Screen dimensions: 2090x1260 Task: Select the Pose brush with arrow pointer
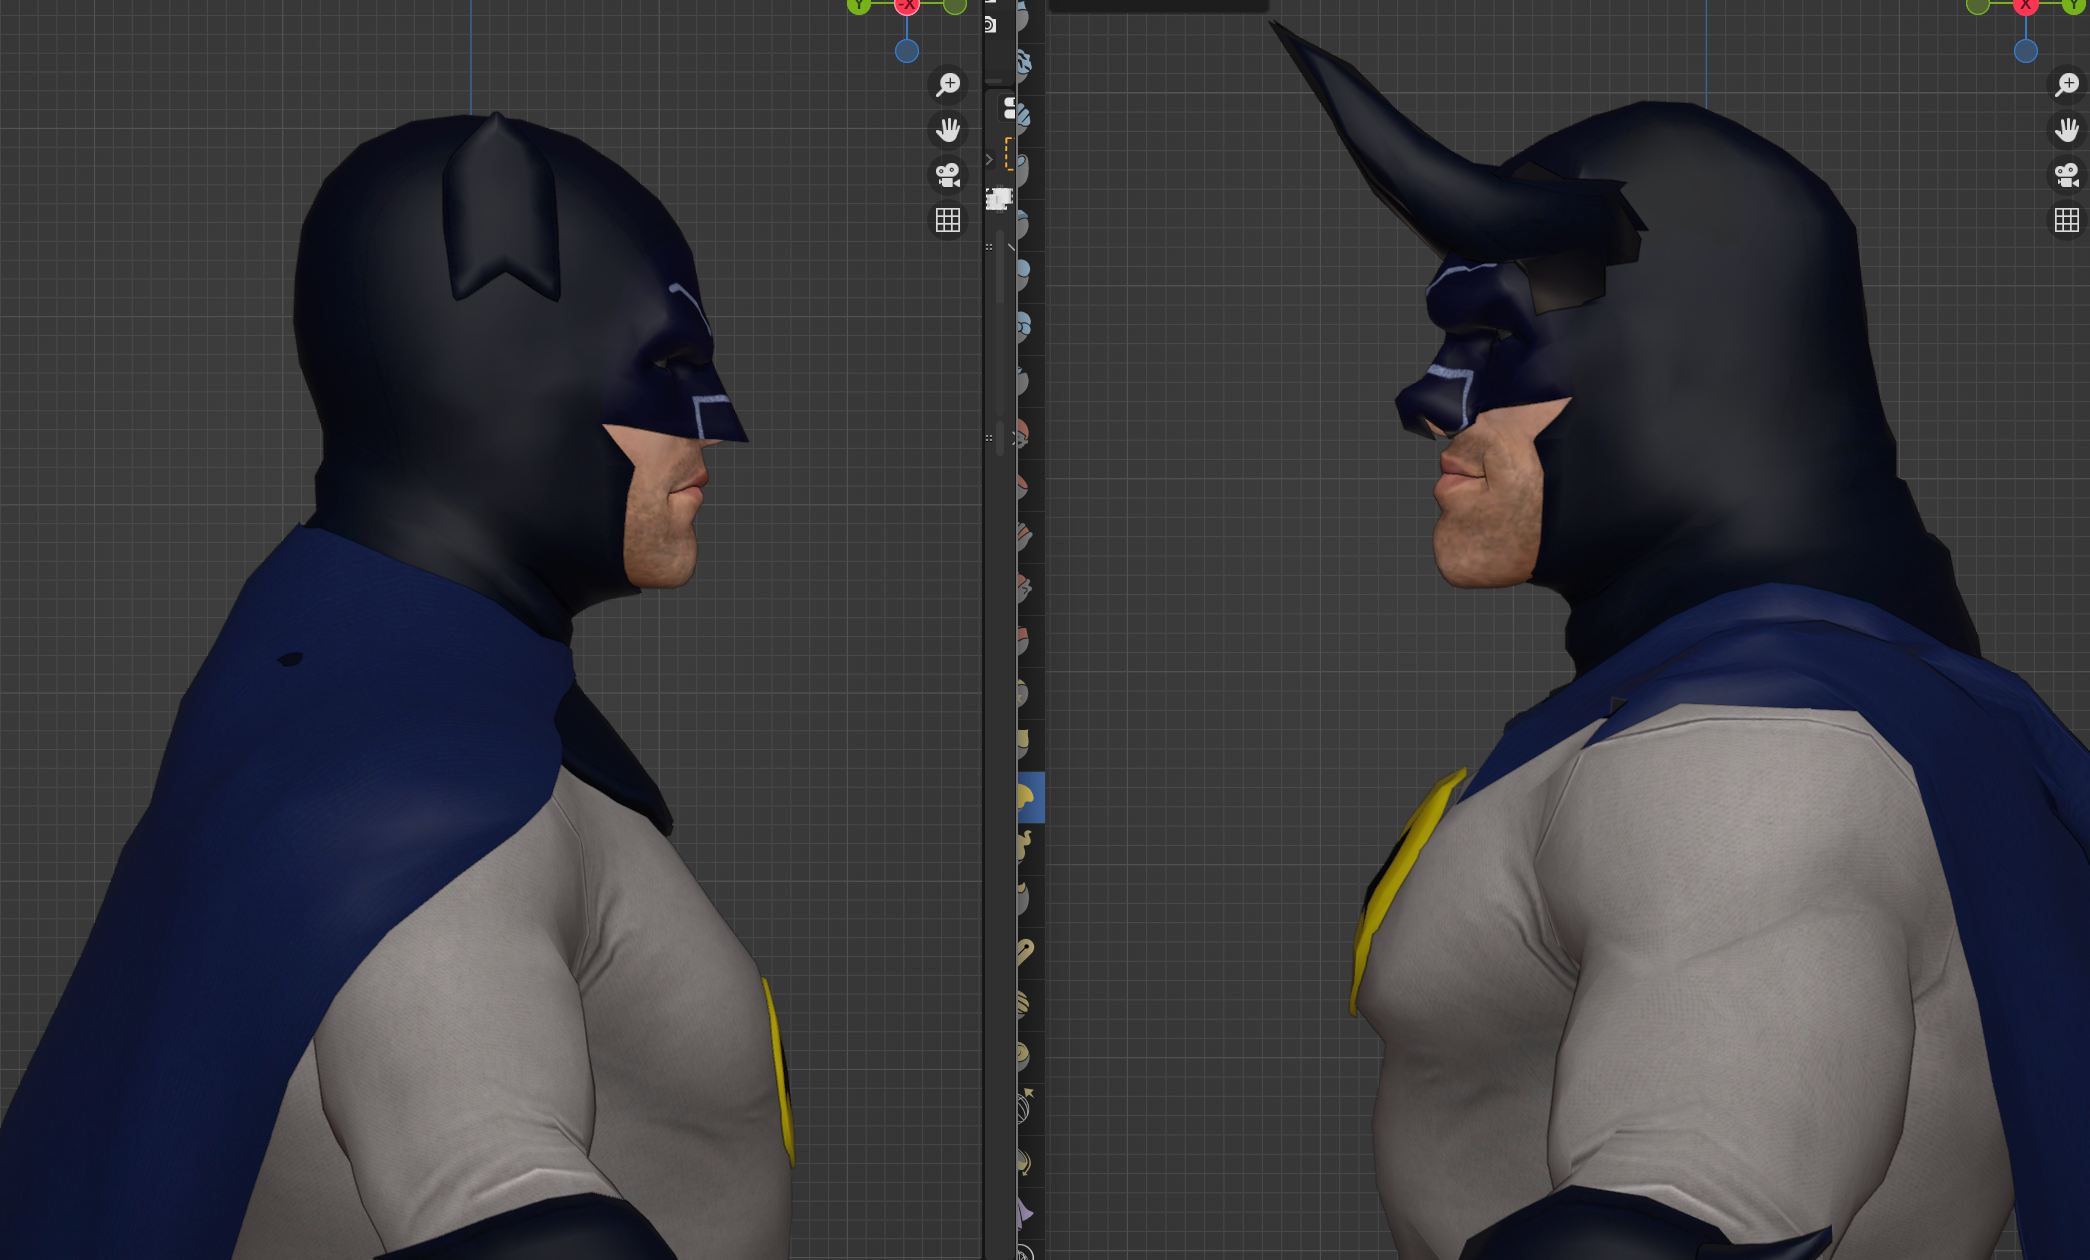tap(1026, 1107)
